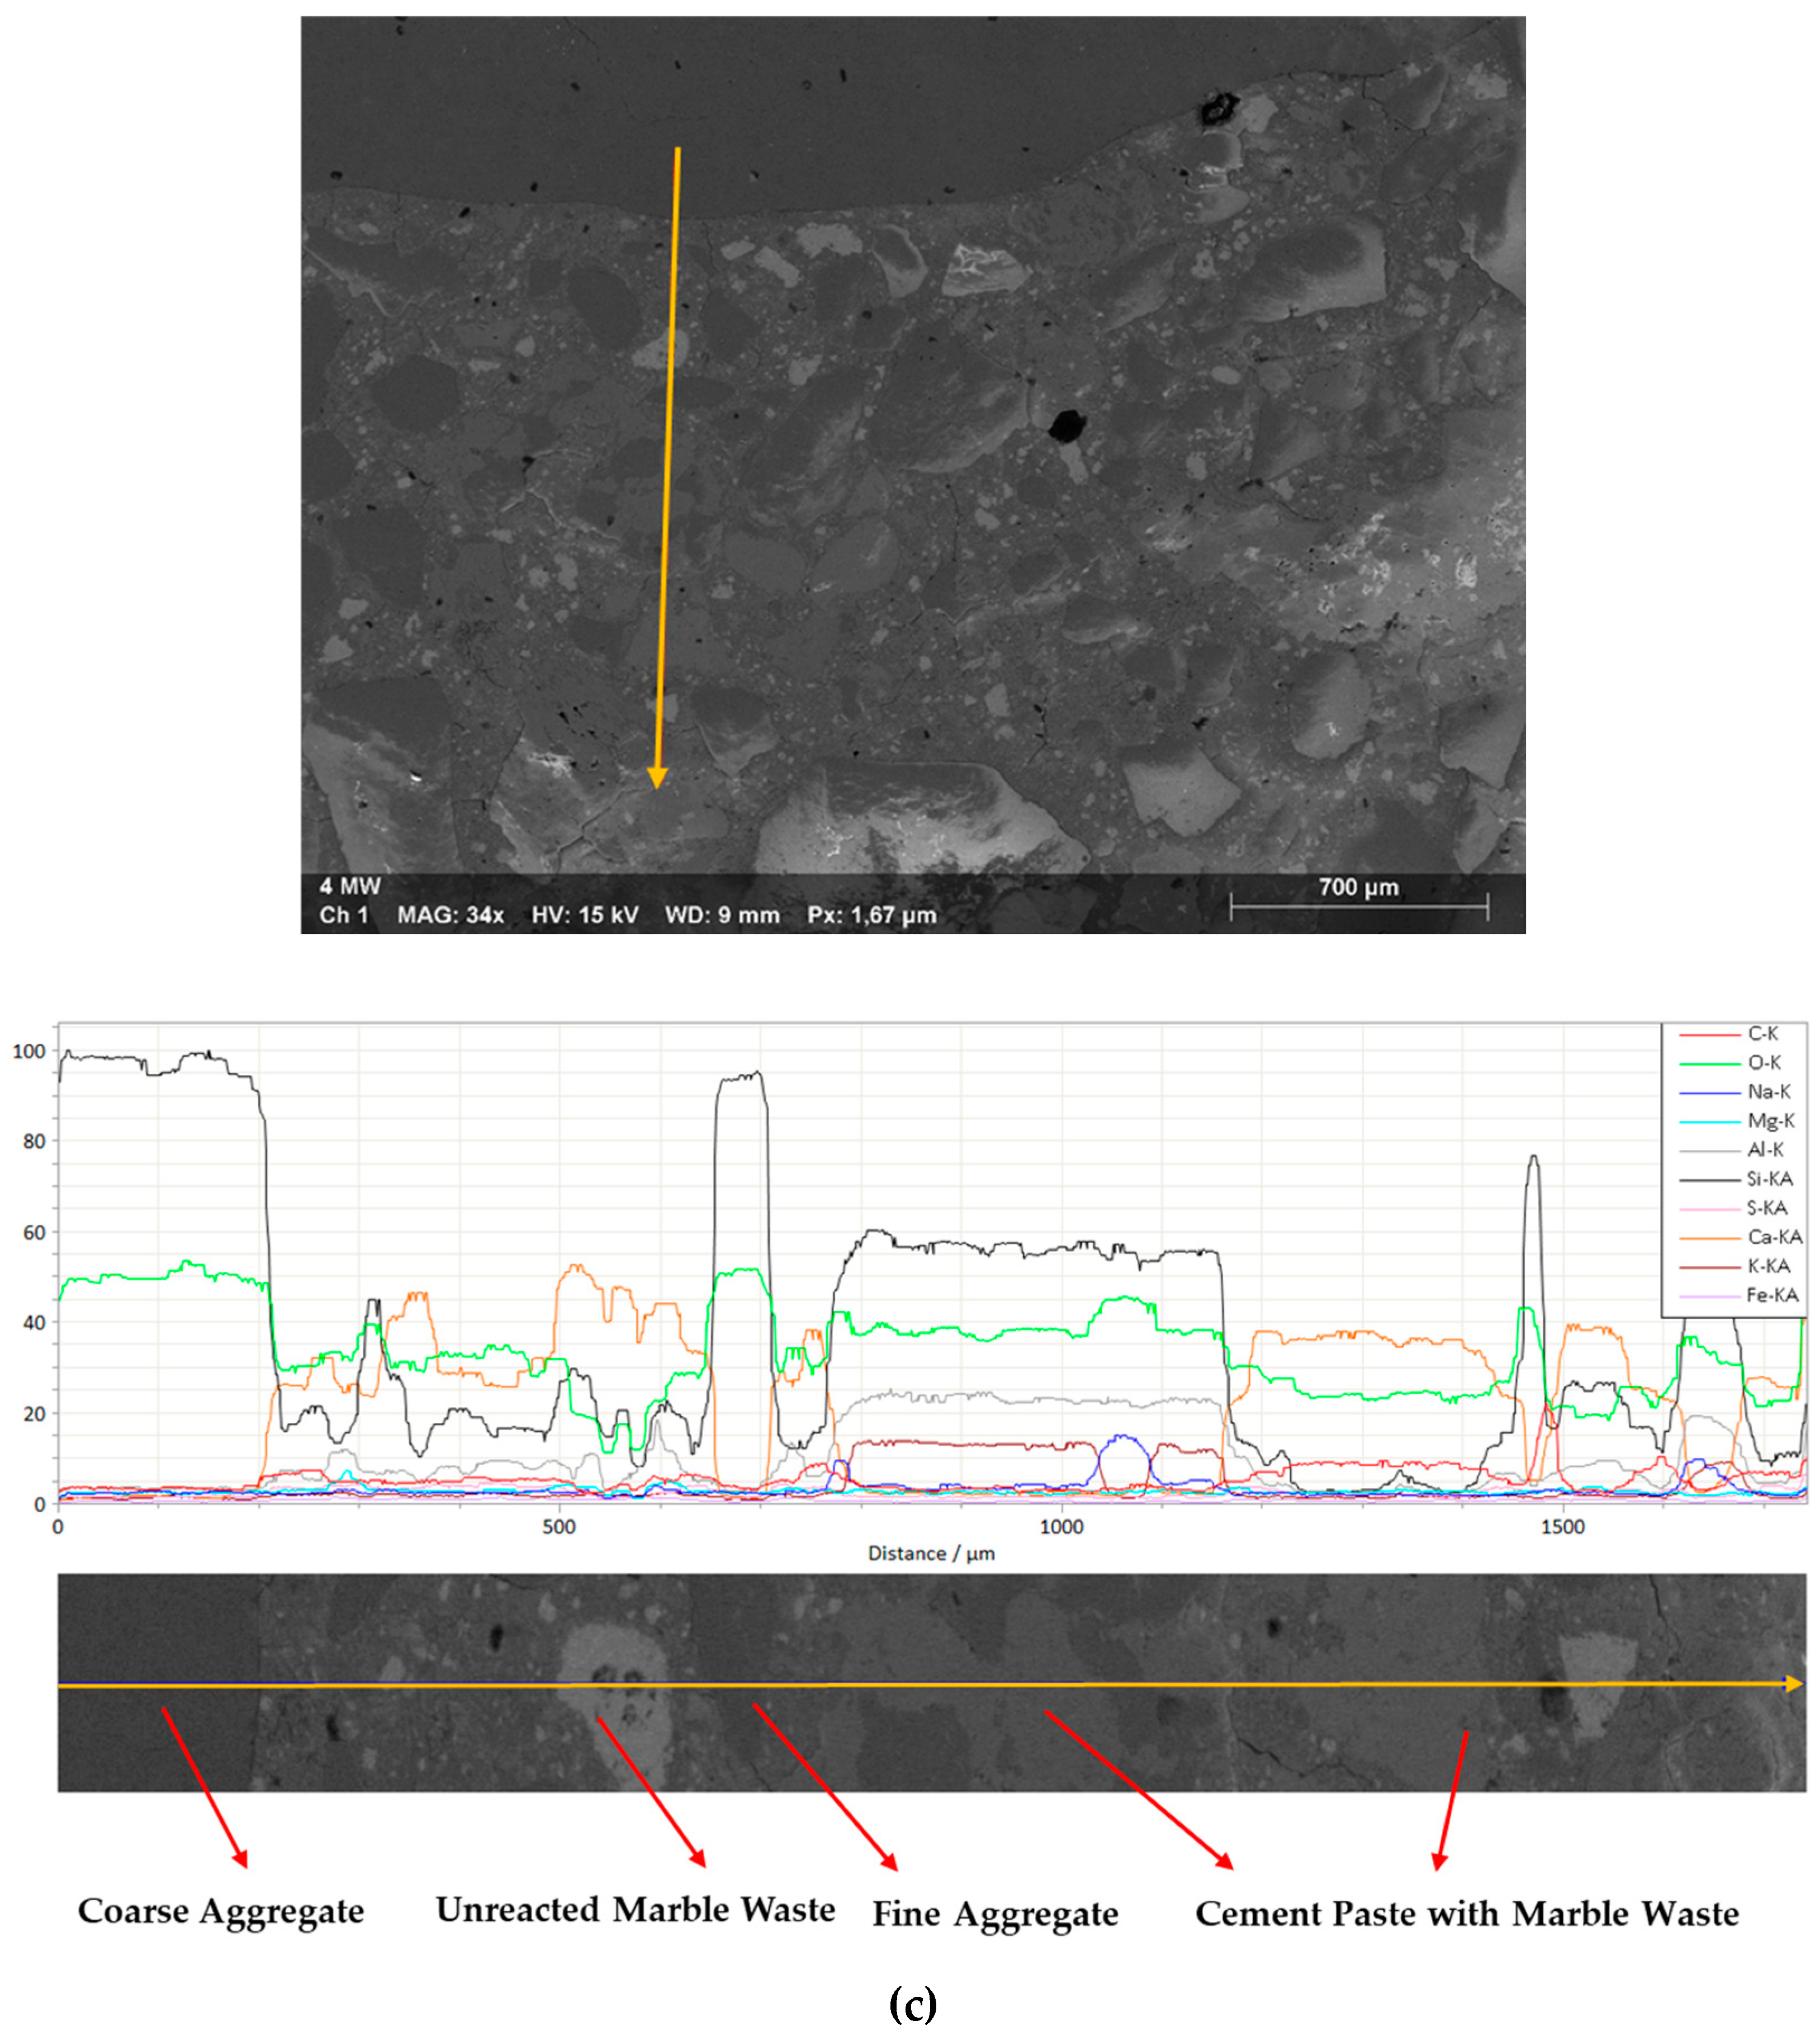Select the Na-K legend item
The image size is (1820, 2035).
coord(1768,1092)
